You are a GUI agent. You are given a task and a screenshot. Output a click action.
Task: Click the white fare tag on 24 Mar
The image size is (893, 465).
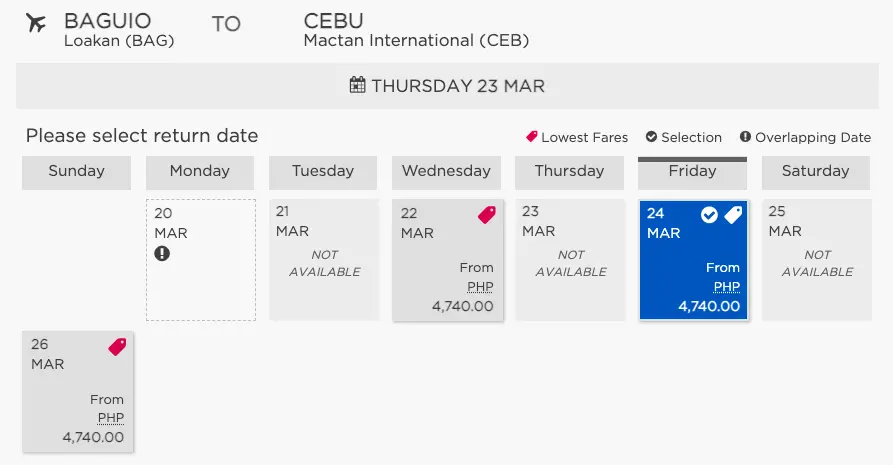coord(733,215)
